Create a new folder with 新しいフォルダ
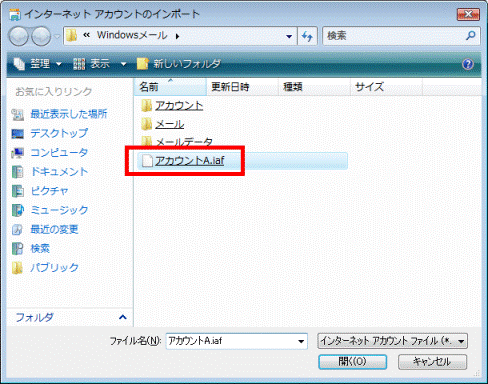488x384 pixels. (179, 64)
